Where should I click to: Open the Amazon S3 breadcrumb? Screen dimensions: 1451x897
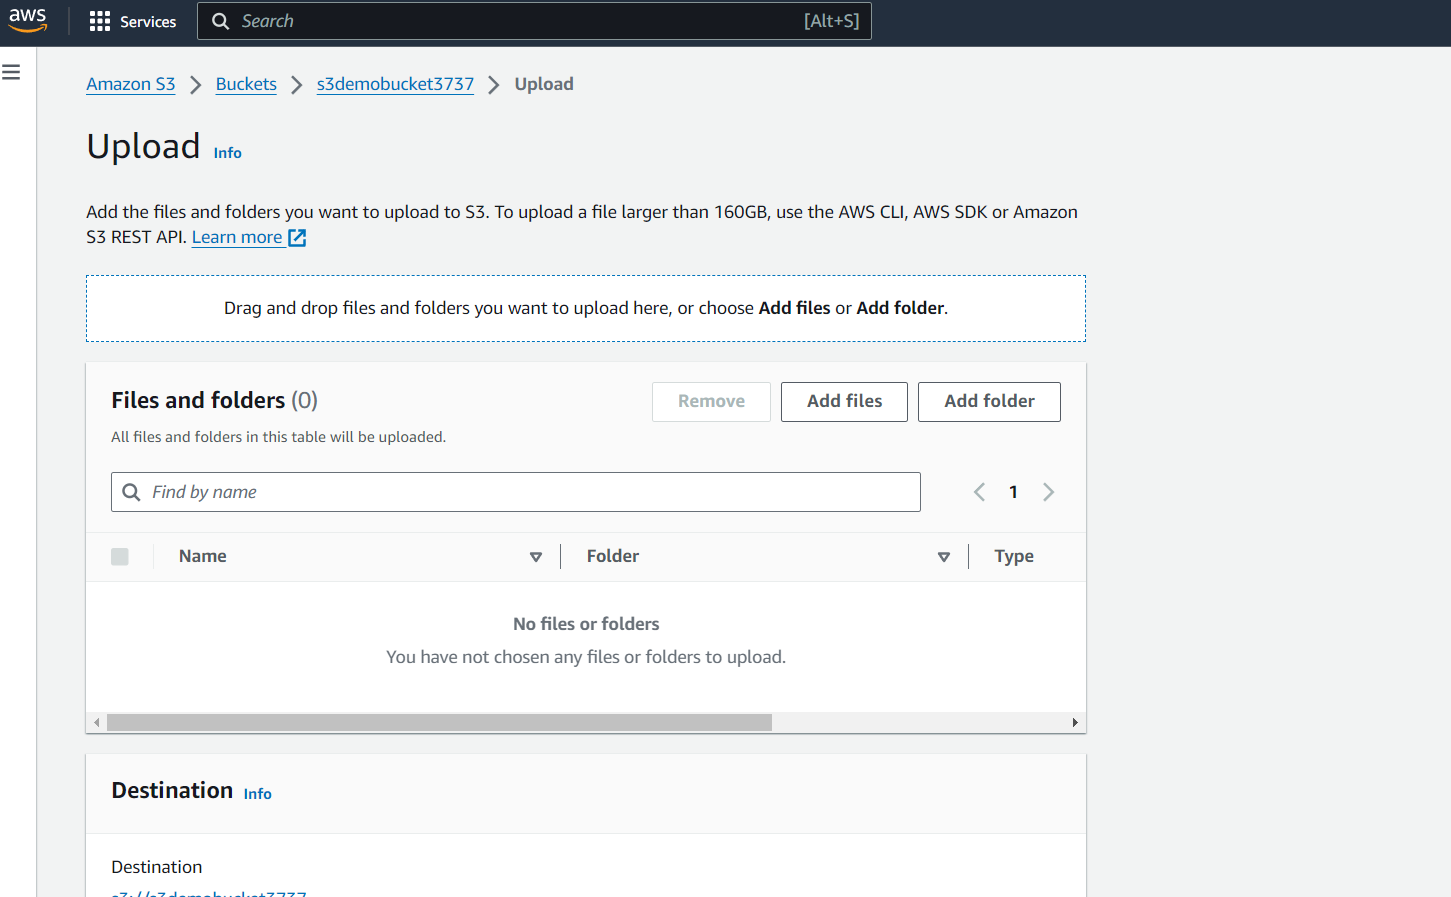coord(131,84)
